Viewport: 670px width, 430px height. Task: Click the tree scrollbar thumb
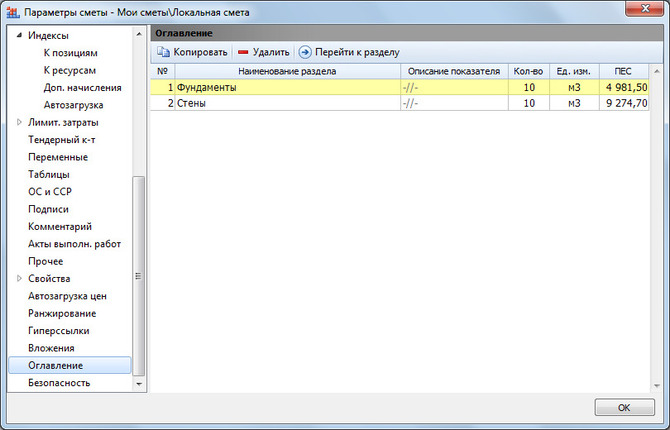click(x=139, y=276)
